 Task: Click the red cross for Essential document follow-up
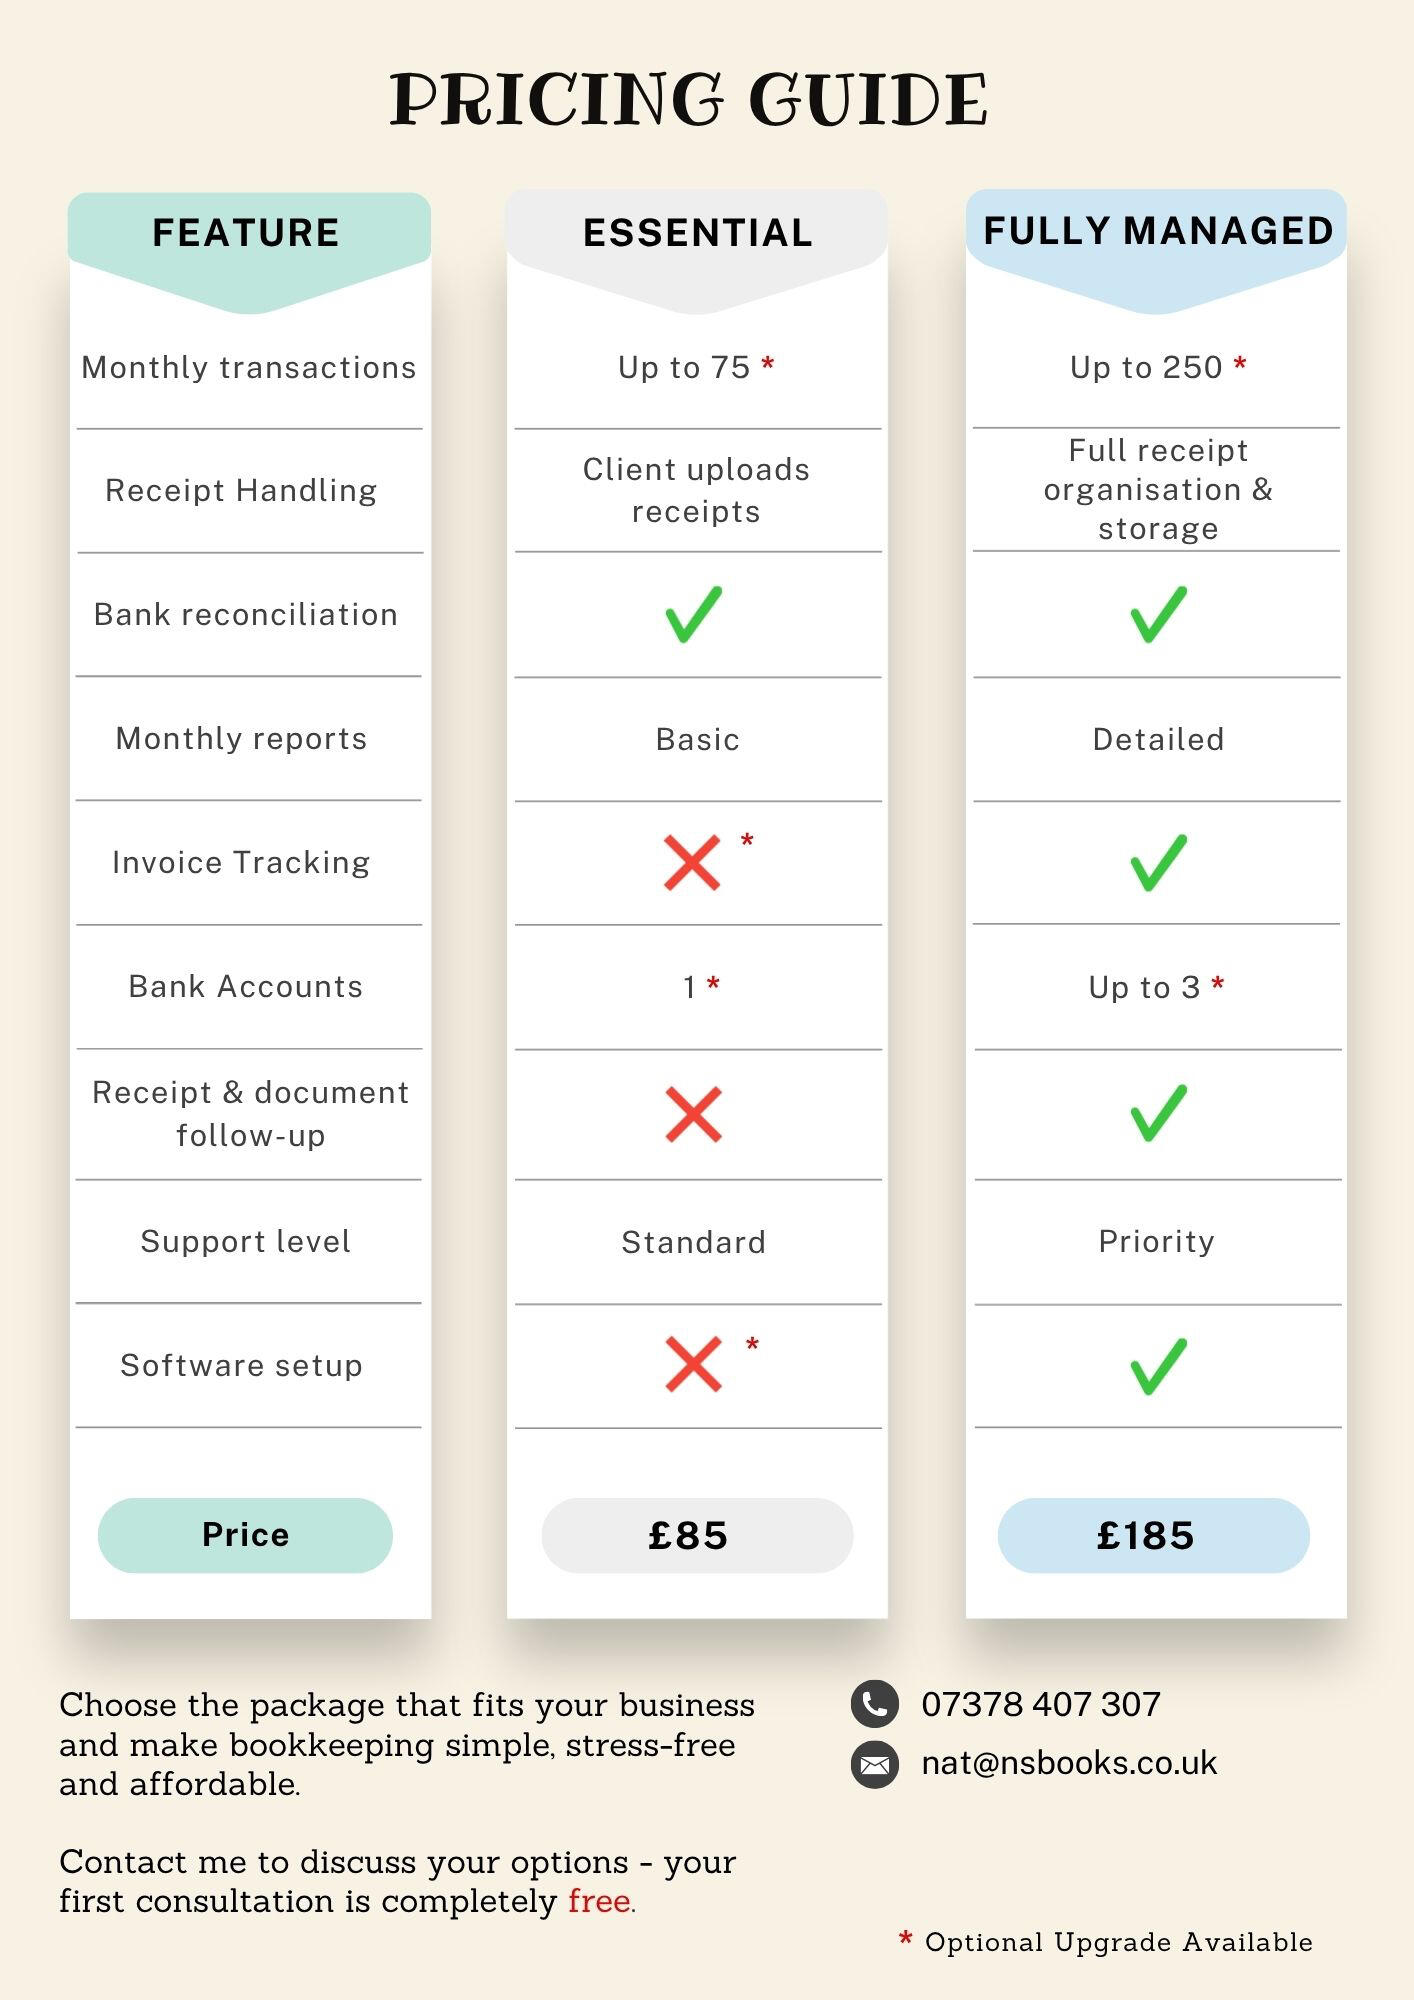[x=693, y=1114]
